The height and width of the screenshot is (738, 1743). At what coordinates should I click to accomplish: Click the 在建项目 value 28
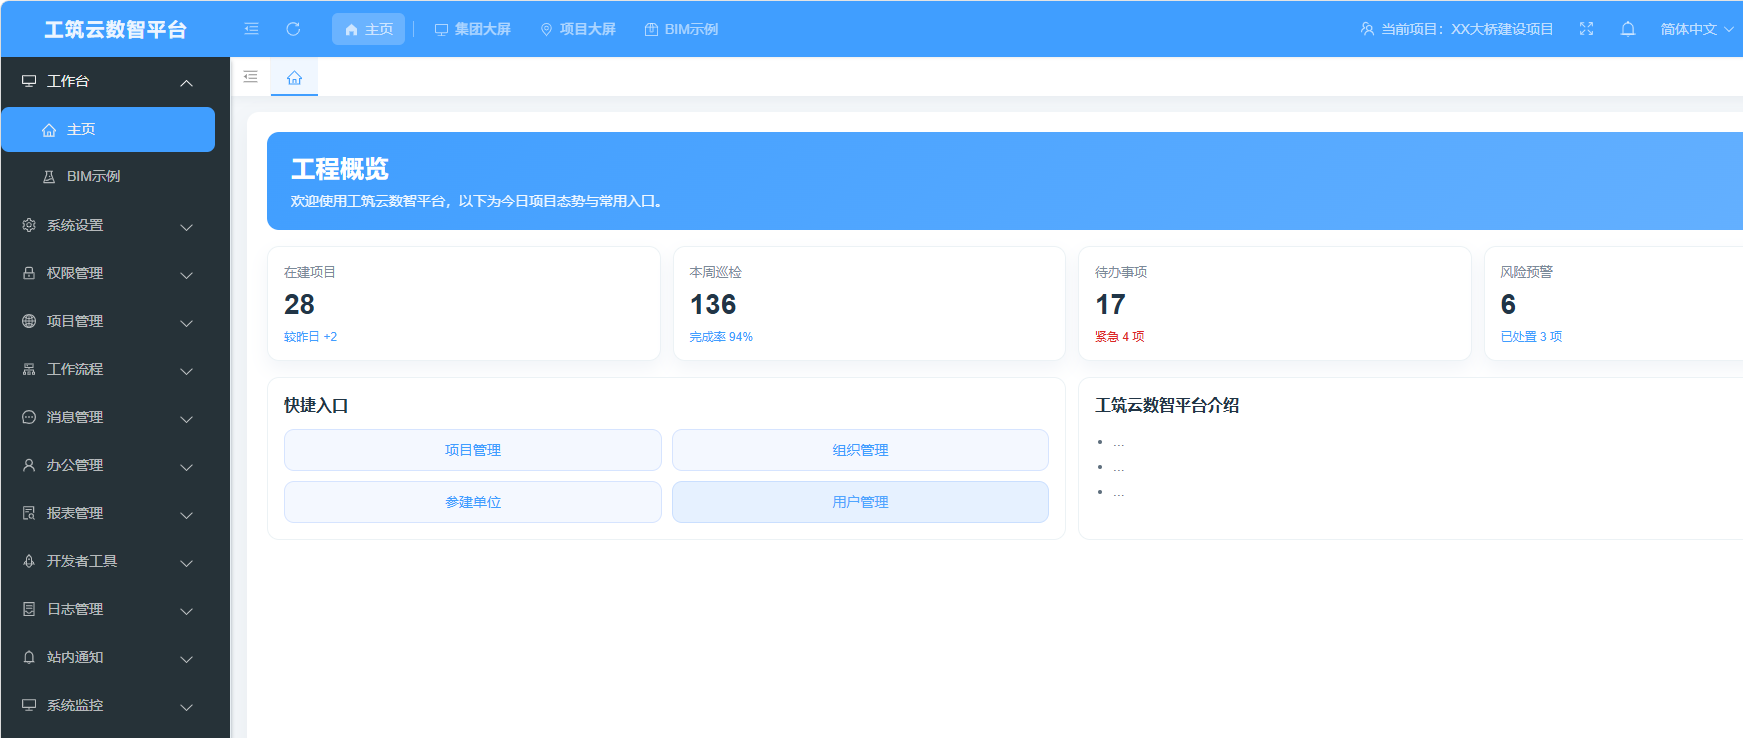tap(299, 304)
